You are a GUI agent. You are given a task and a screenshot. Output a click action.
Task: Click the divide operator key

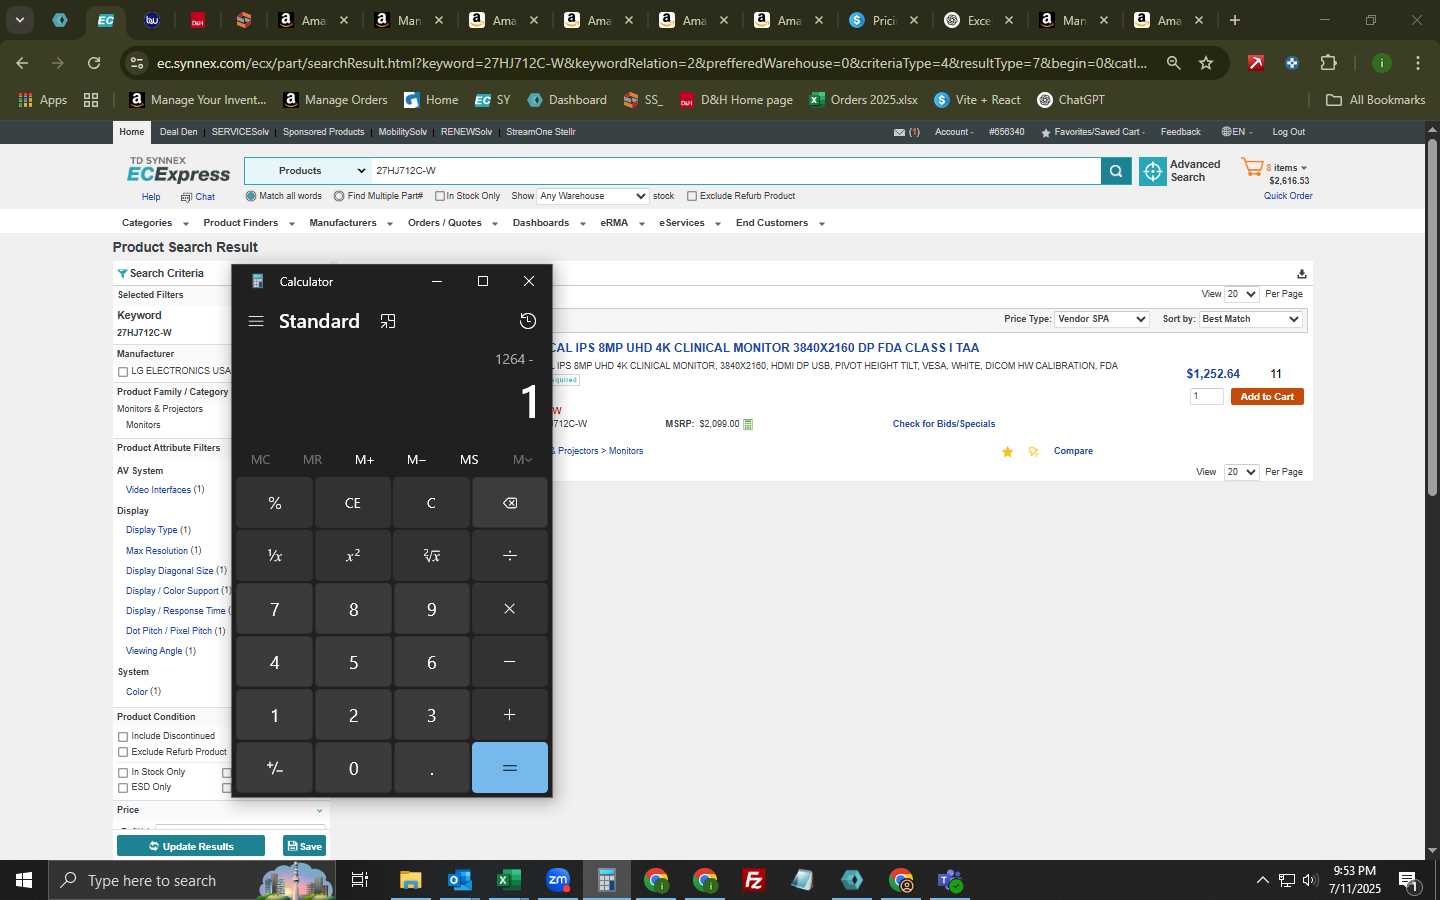pyautogui.click(x=510, y=556)
